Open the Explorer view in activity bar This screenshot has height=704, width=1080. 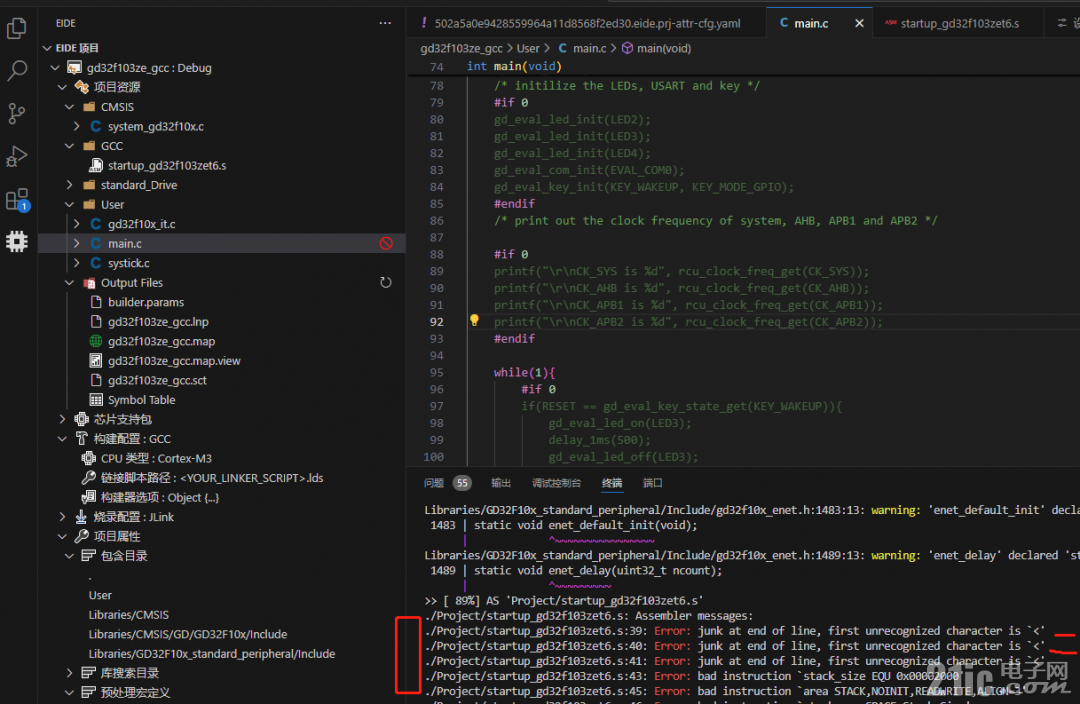point(17,28)
